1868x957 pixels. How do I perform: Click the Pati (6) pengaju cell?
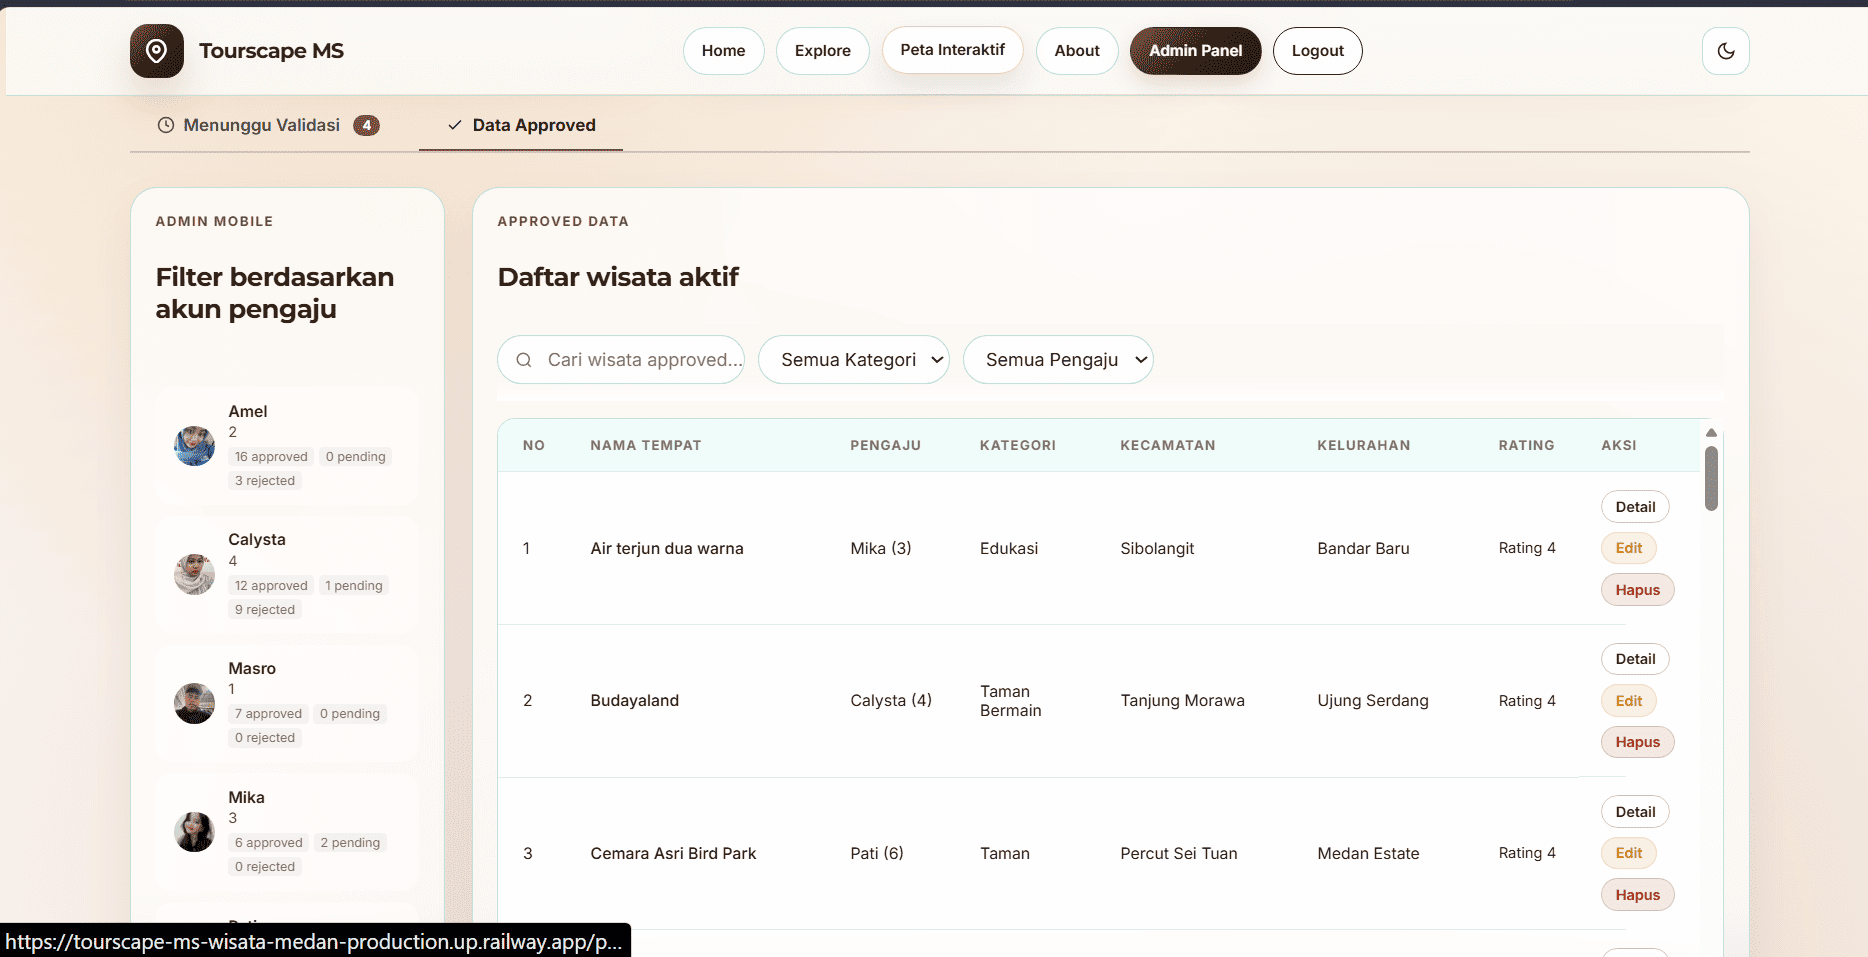(877, 853)
